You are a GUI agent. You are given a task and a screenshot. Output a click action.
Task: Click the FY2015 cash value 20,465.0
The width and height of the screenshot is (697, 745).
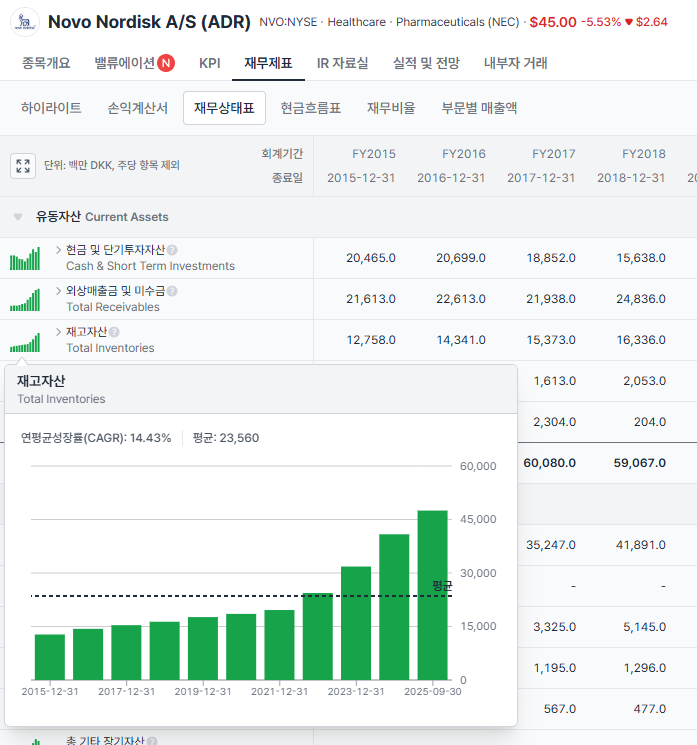pyautogui.click(x=371, y=258)
